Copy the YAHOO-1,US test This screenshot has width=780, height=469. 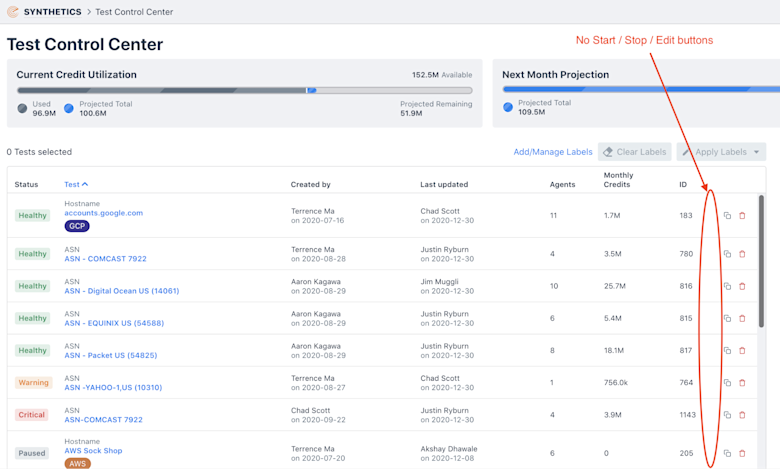727,382
